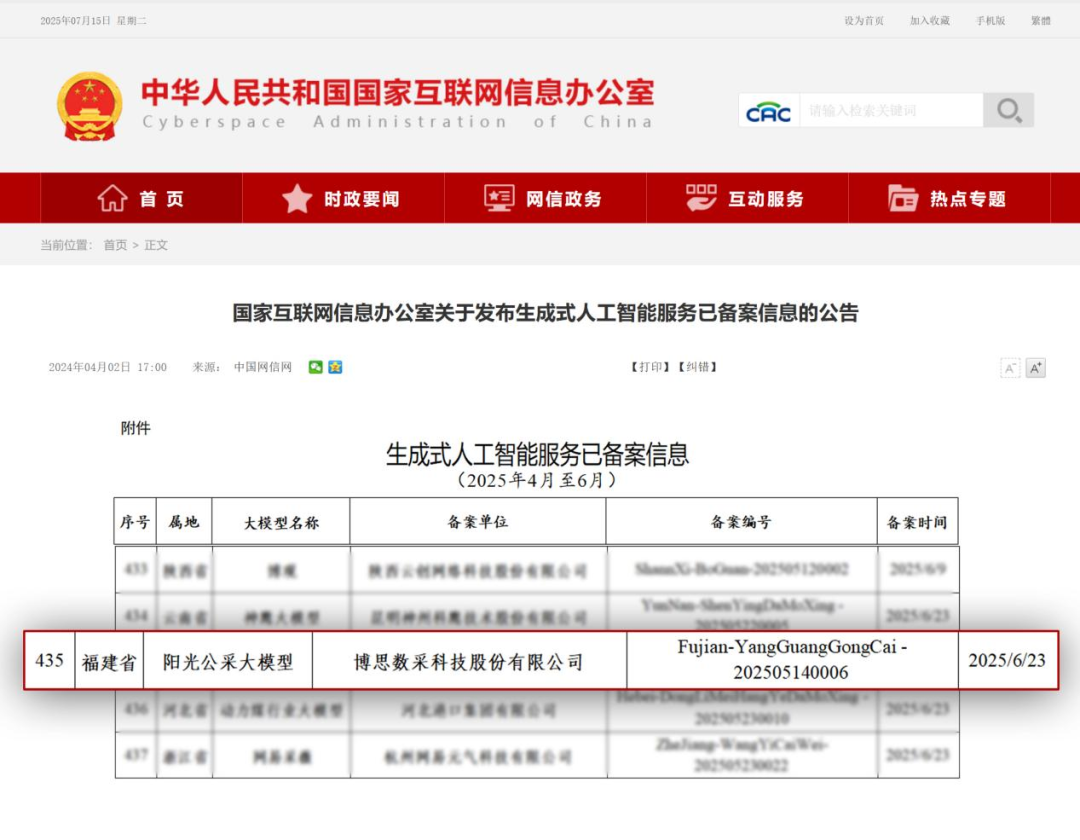Switch to 手机版 mobile version
Screen dimensions: 1080x840
tap(991, 21)
